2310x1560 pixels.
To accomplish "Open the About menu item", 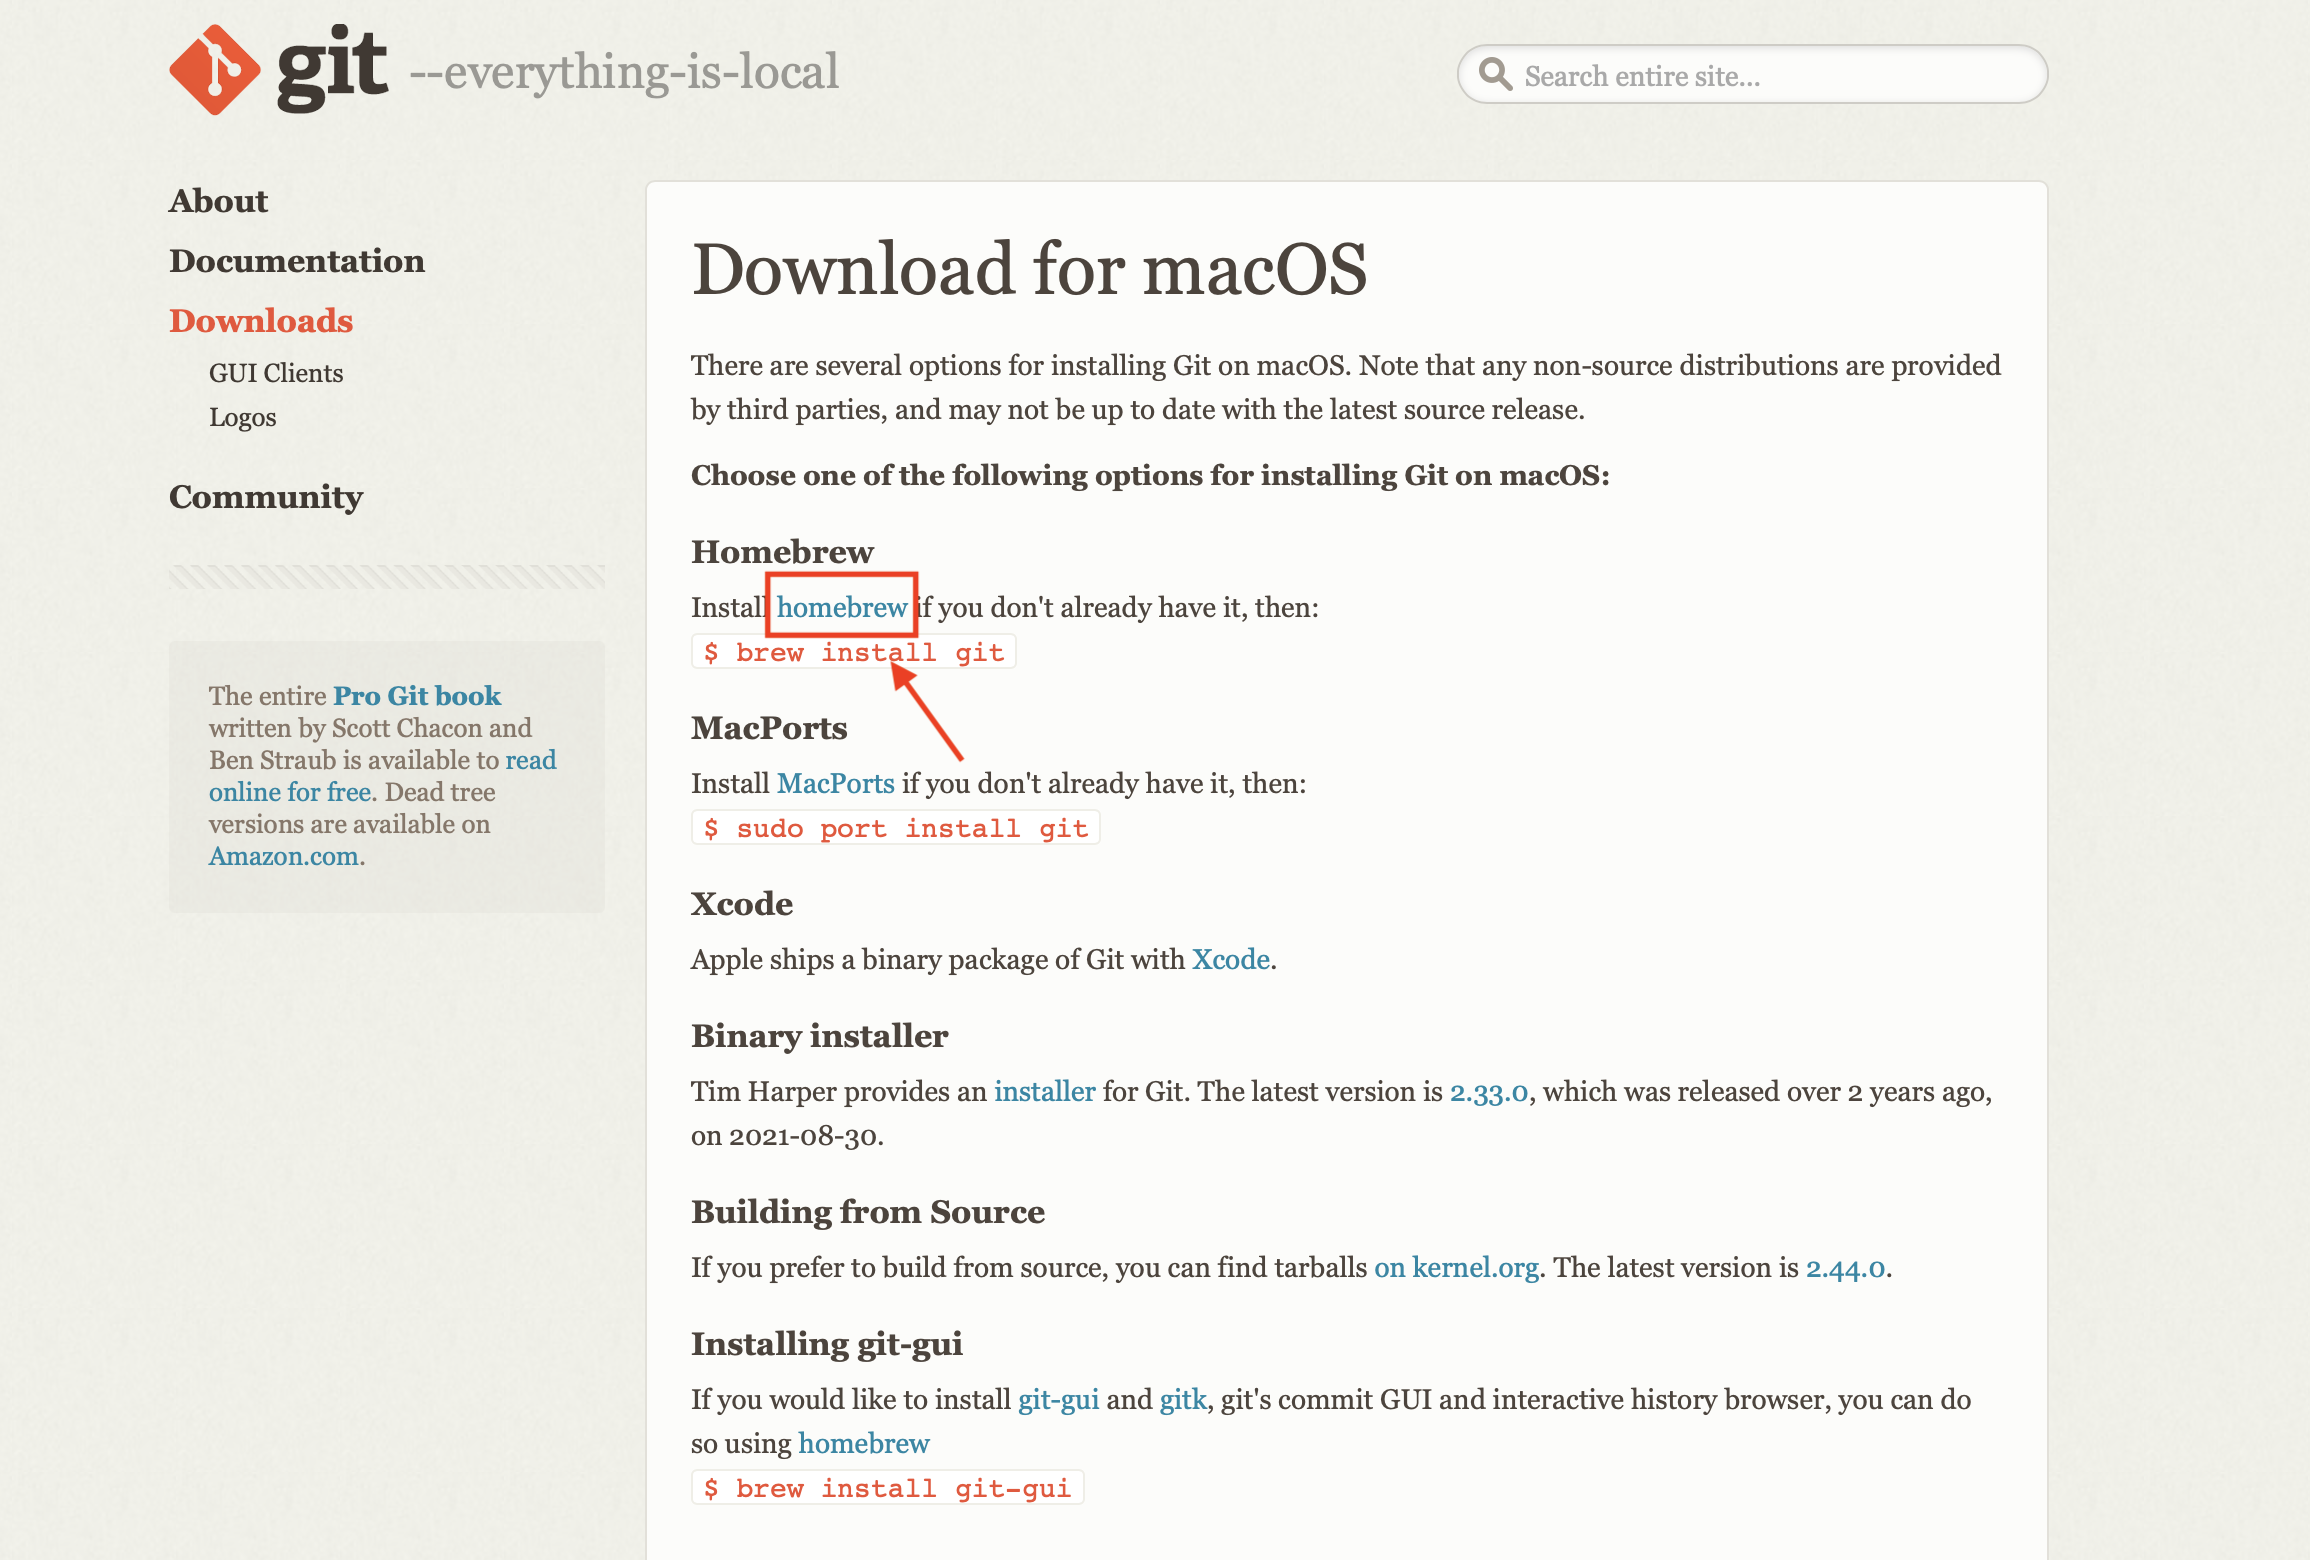I will (x=218, y=201).
